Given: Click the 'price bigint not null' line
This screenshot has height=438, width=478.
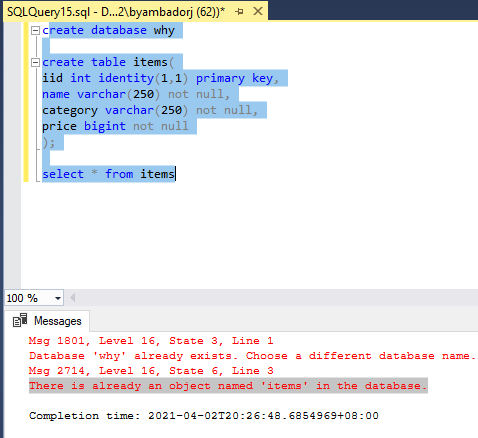Looking at the screenshot, I should 115,126.
